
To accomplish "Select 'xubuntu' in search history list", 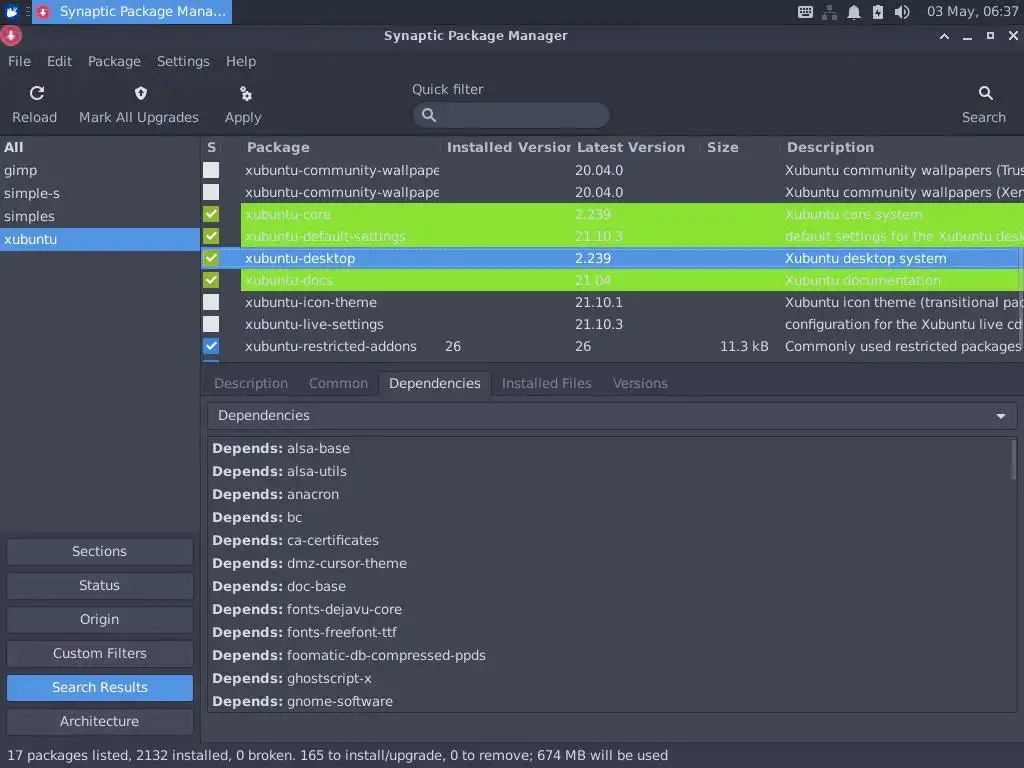I will pyautogui.click(x=100, y=239).
